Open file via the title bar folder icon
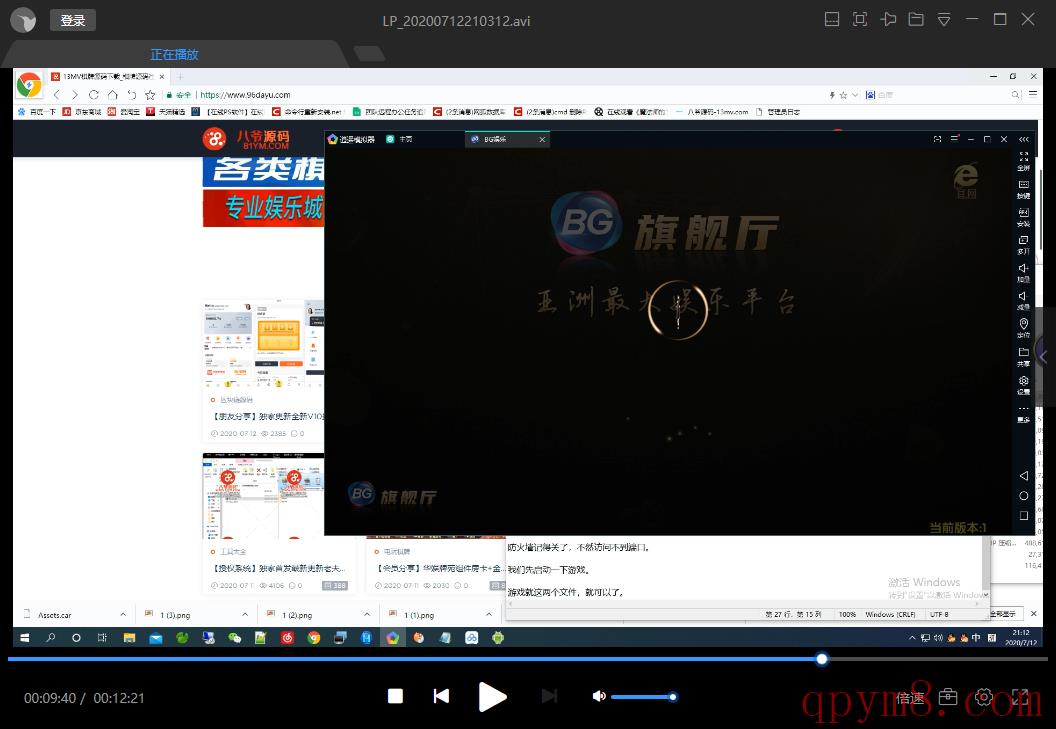 pyautogui.click(x=916, y=20)
